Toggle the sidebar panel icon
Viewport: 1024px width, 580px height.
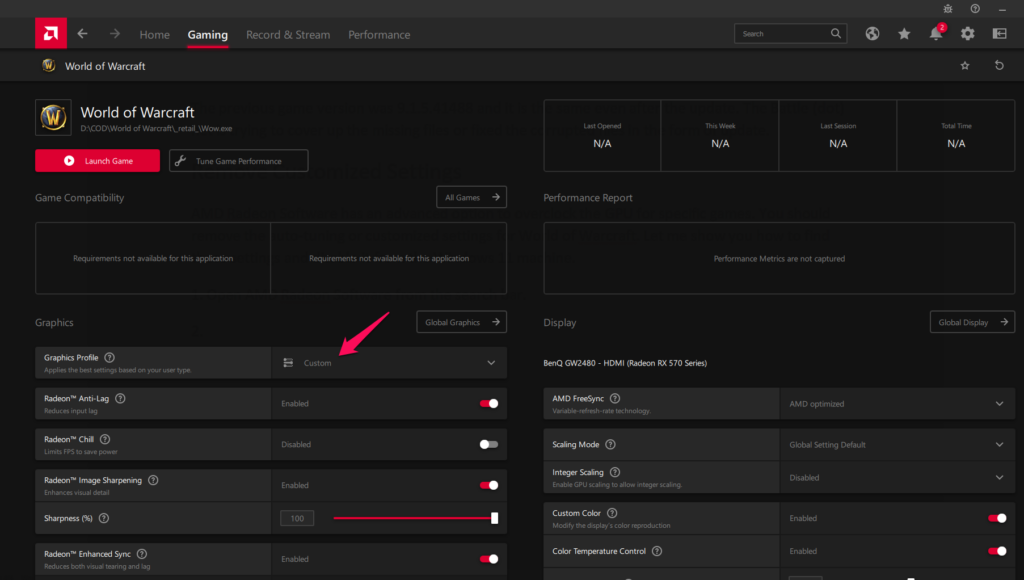1000,33
